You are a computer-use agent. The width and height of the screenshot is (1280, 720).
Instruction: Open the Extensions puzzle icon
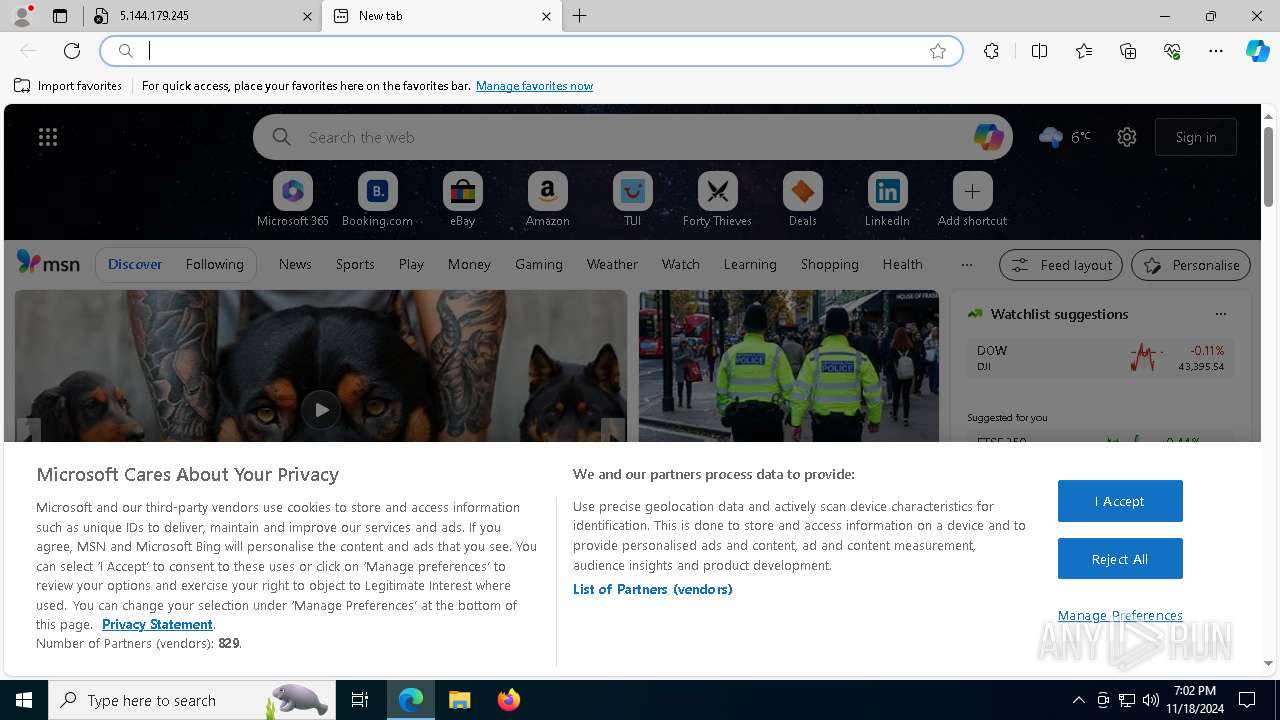pos(991,51)
